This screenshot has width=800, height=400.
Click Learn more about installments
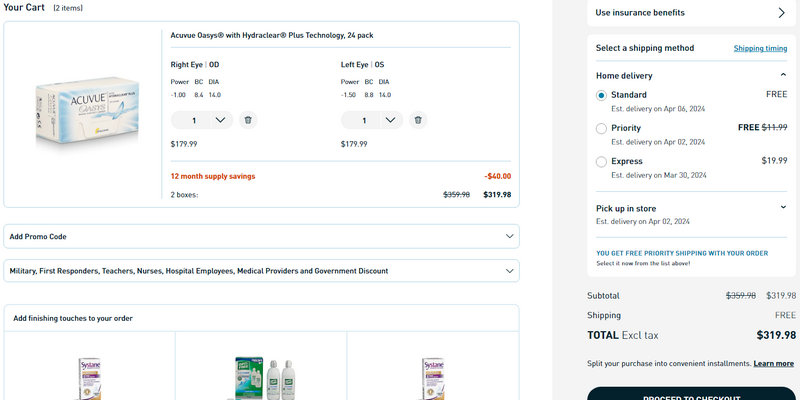[773, 363]
